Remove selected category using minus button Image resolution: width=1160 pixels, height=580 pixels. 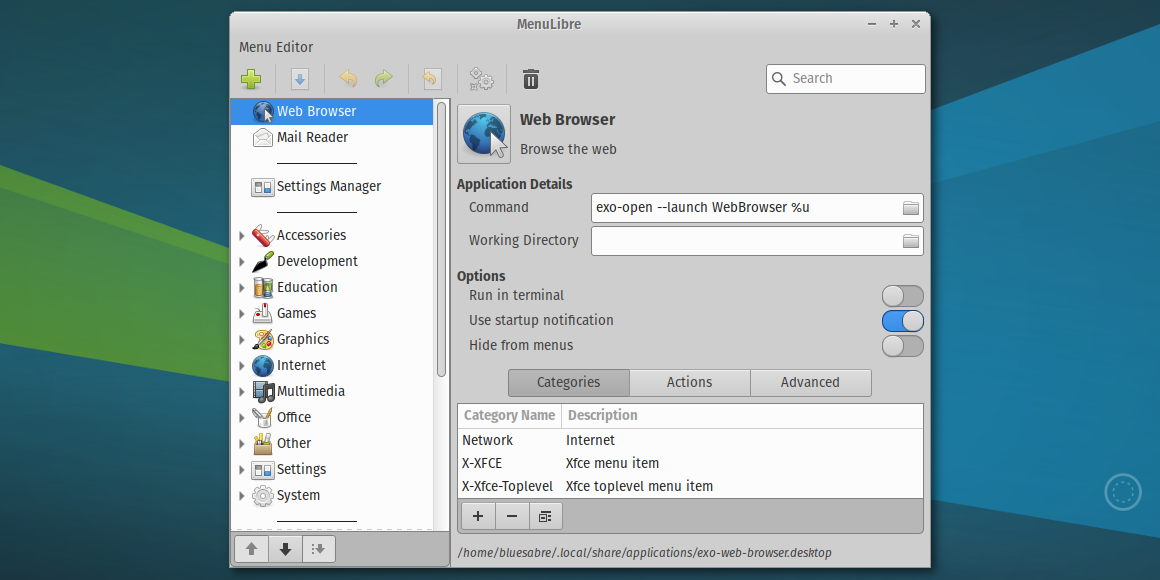click(x=511, y=515)
